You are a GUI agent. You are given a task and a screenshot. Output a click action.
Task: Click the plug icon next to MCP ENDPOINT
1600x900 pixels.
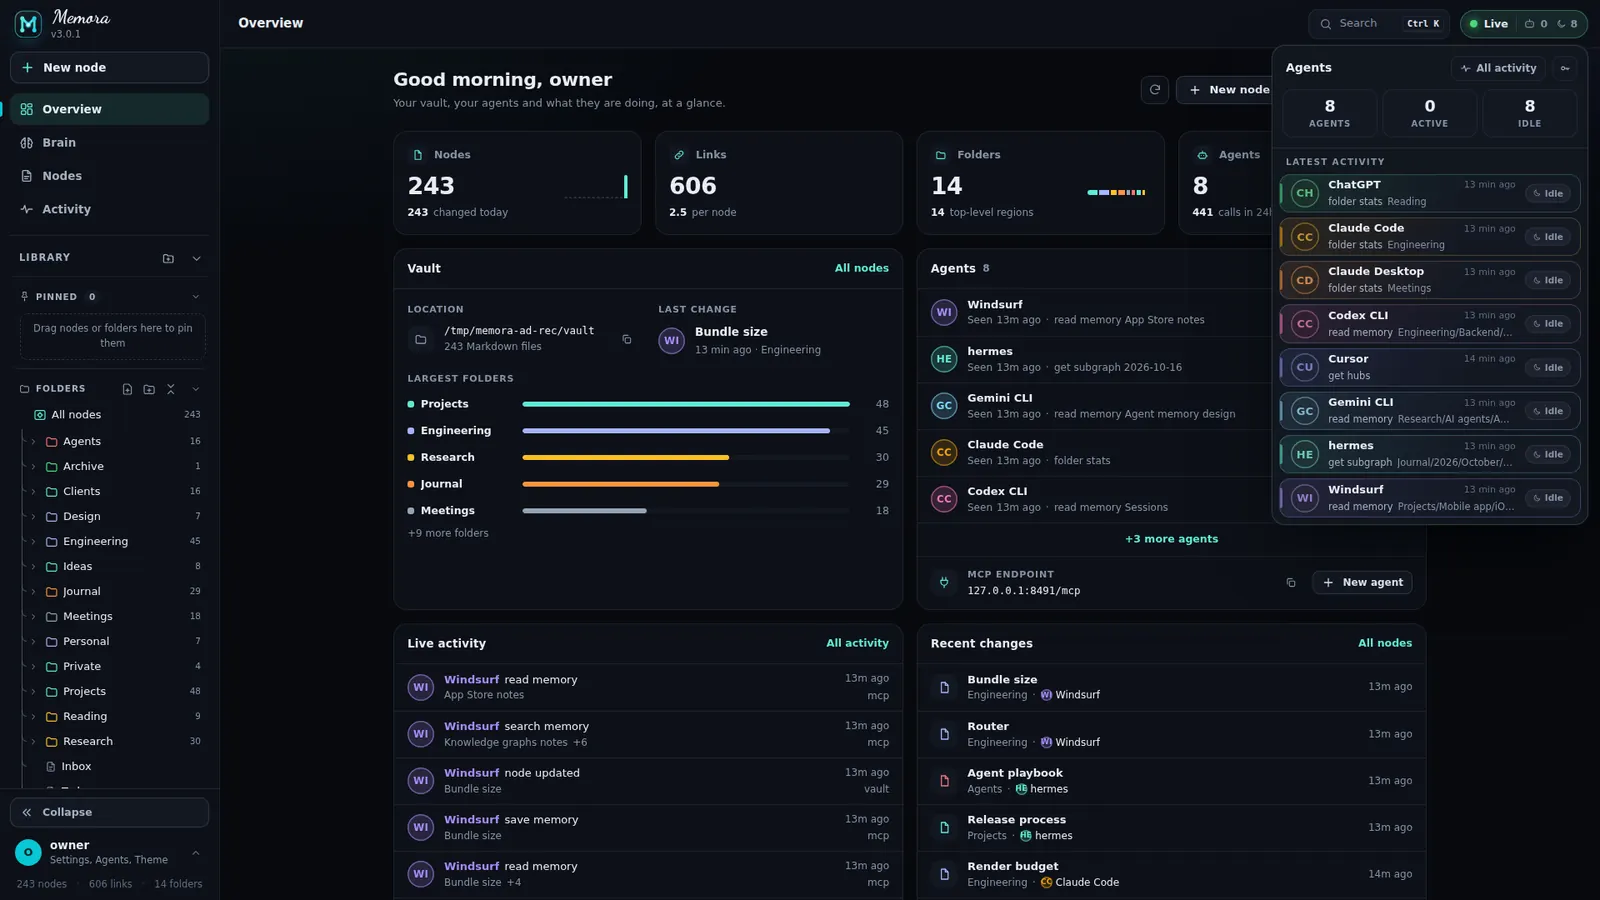tap(944, 582)
